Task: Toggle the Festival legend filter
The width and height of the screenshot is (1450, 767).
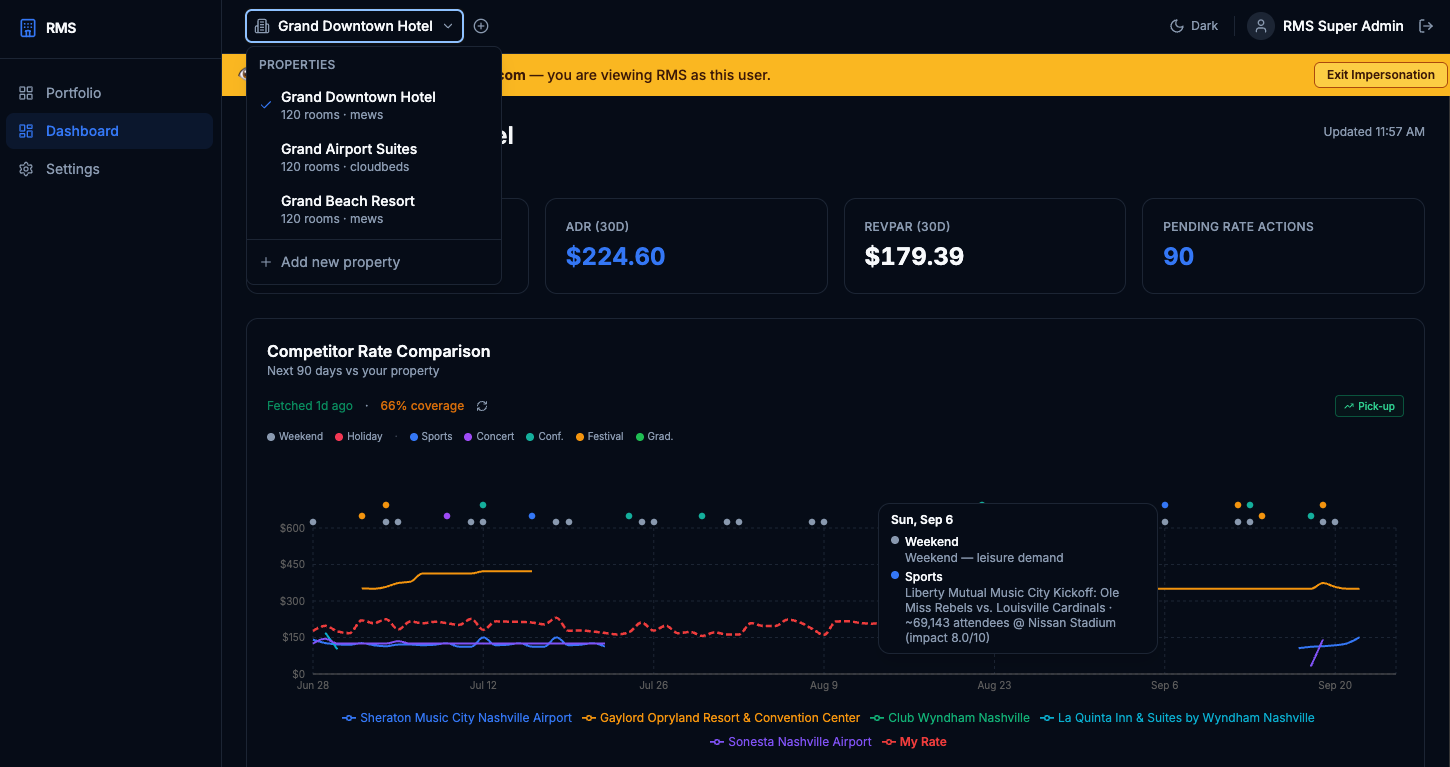Action: (x=600, y=437)
